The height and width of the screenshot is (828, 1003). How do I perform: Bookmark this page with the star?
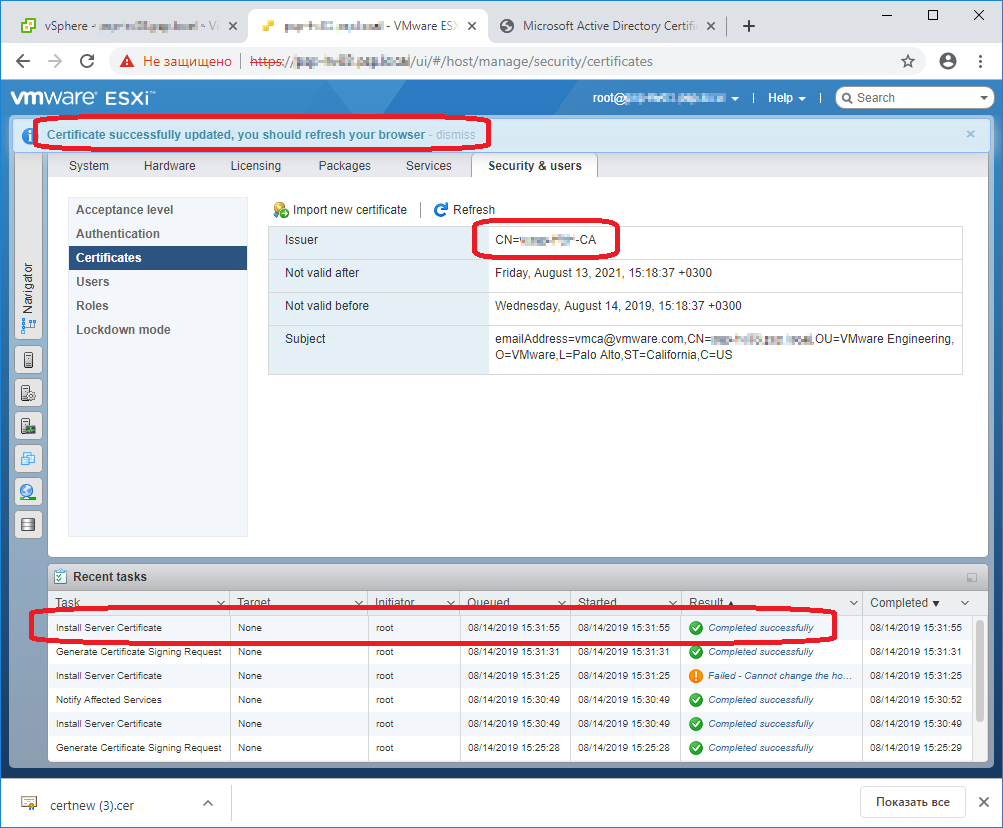908,61
